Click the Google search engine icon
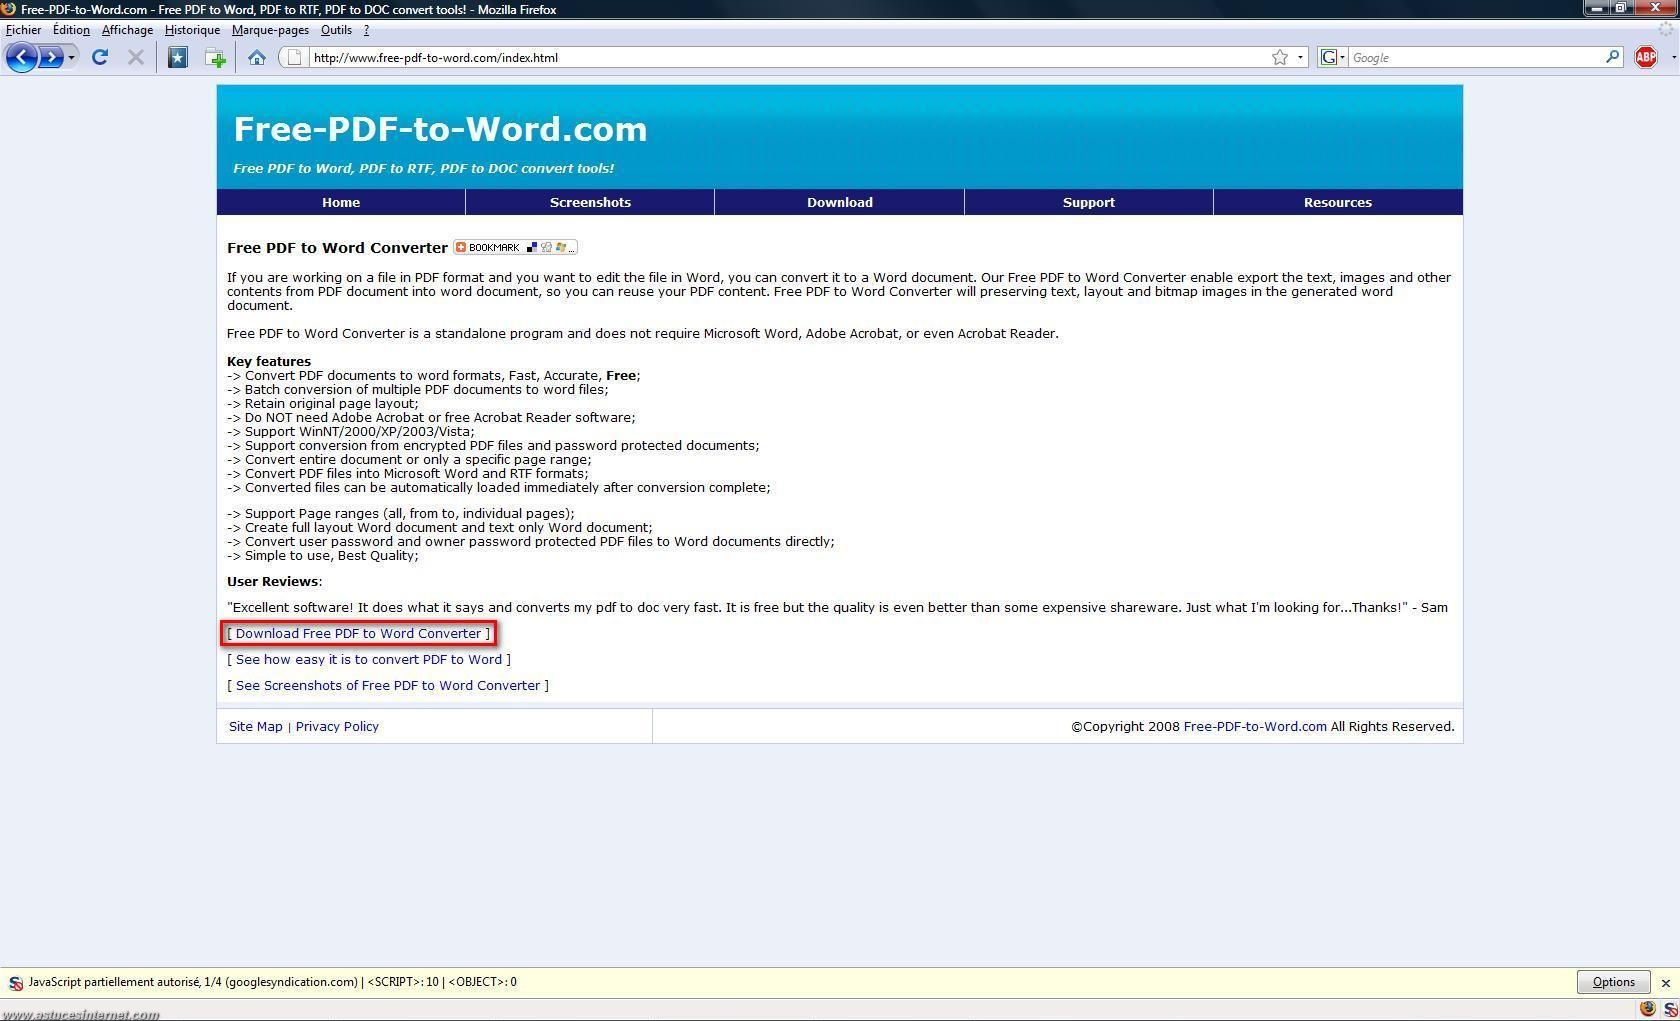The height and width of the screenshot is (1021, 1680). [1328, 57]
